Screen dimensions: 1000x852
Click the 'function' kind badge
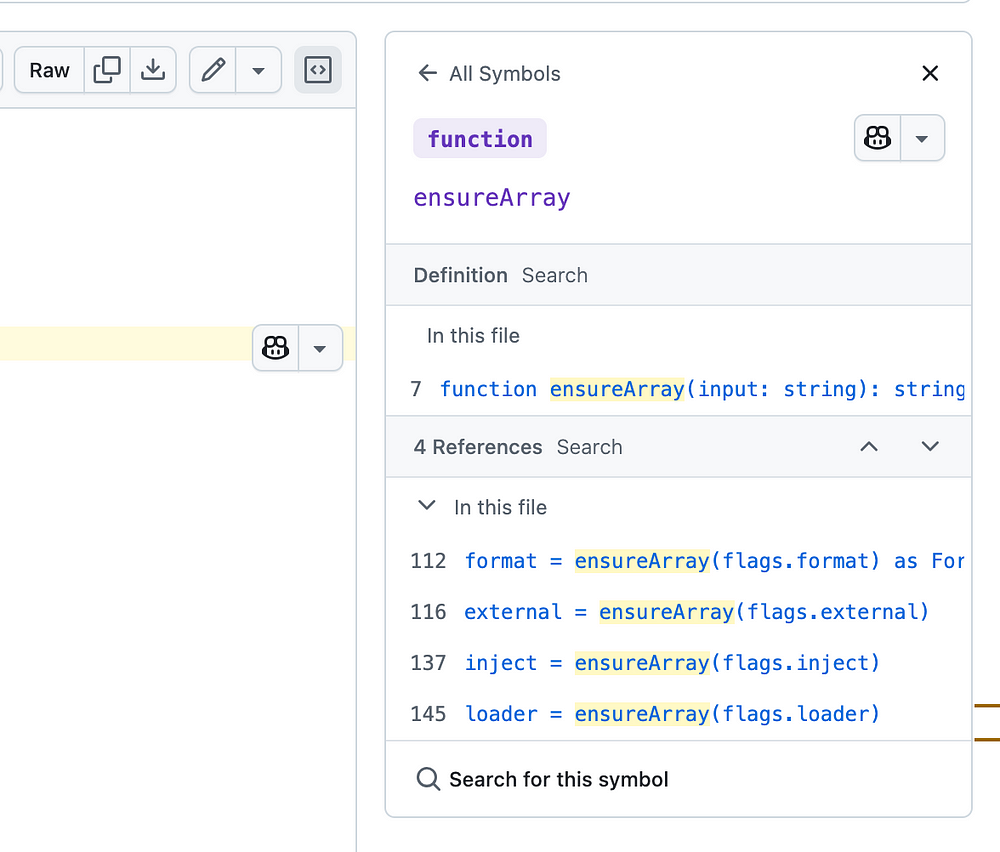pyautogui.click(x=480, y=138)
